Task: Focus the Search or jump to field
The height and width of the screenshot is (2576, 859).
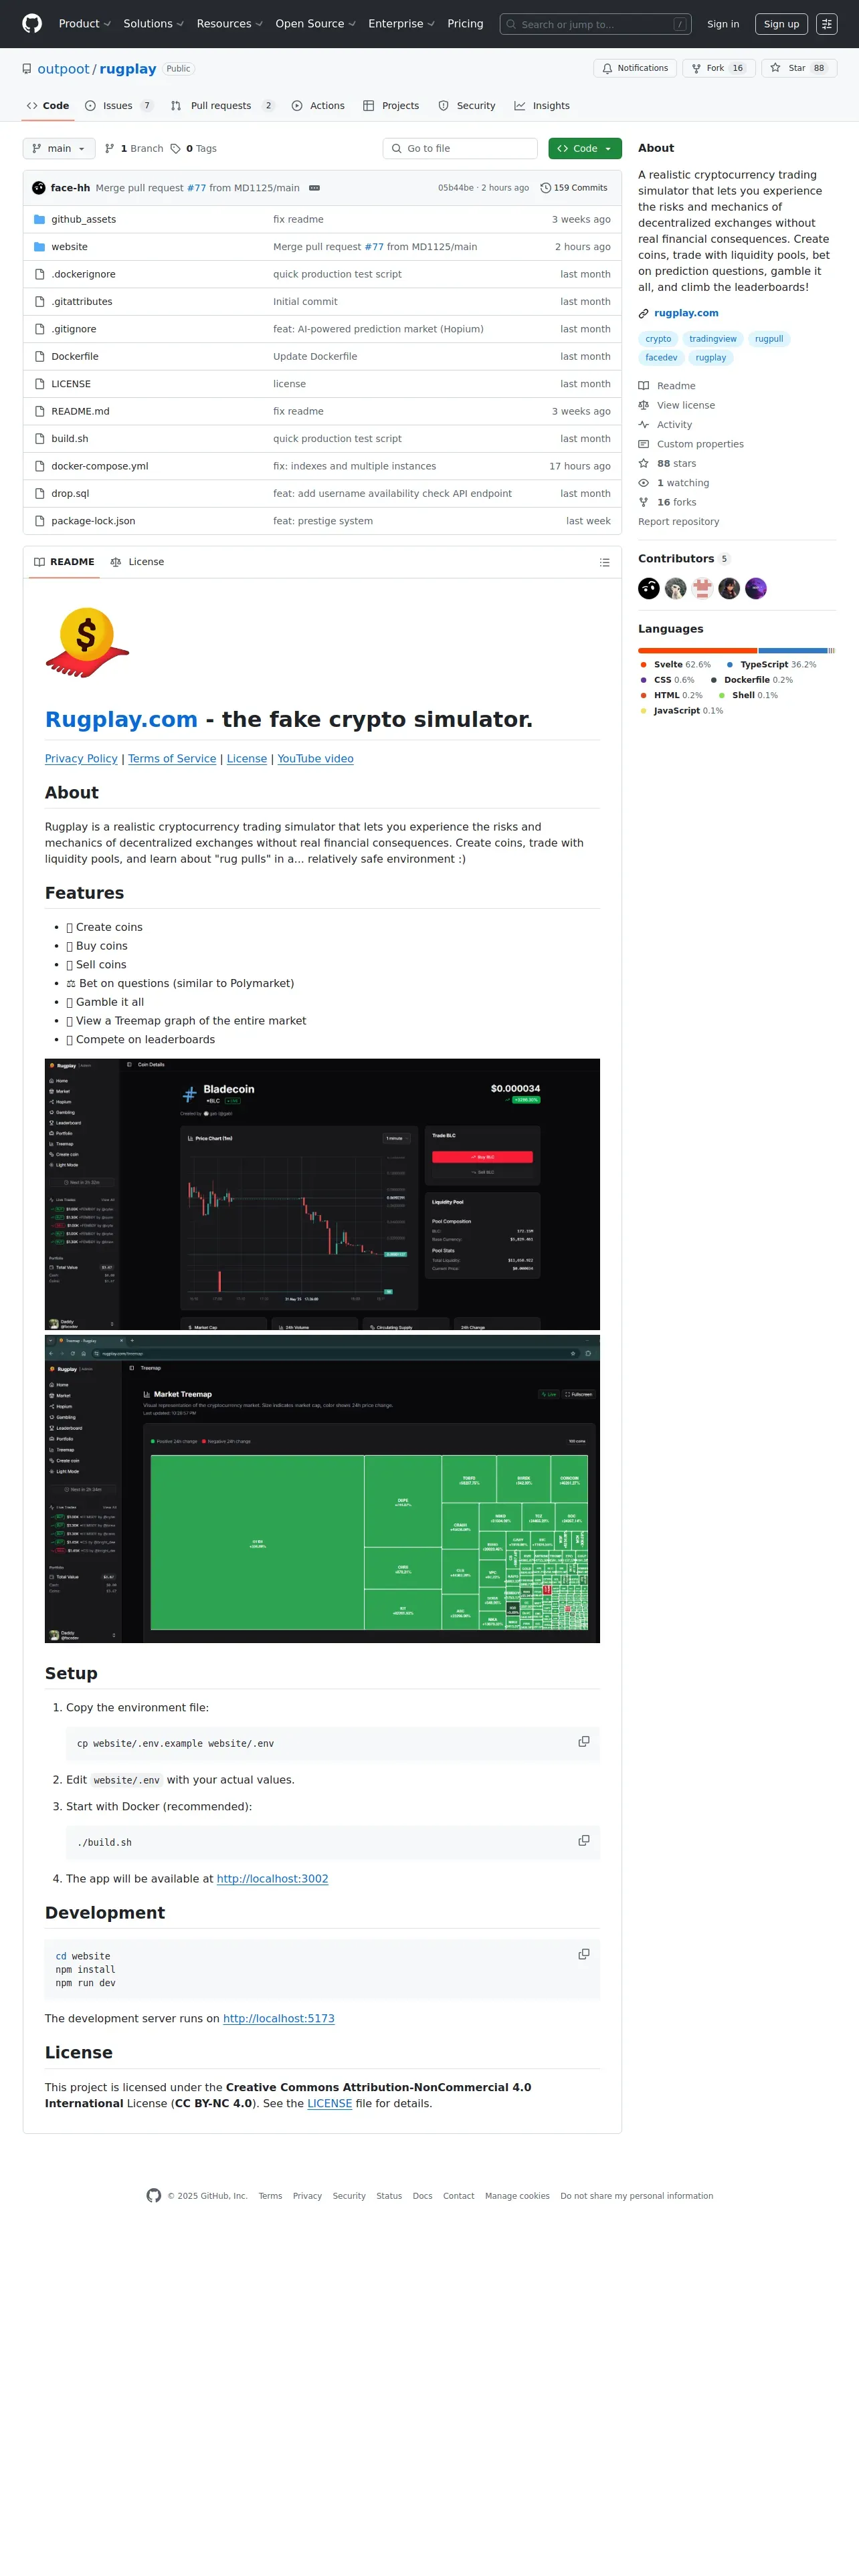Action: pyautogui.click(x=595, y=24)
